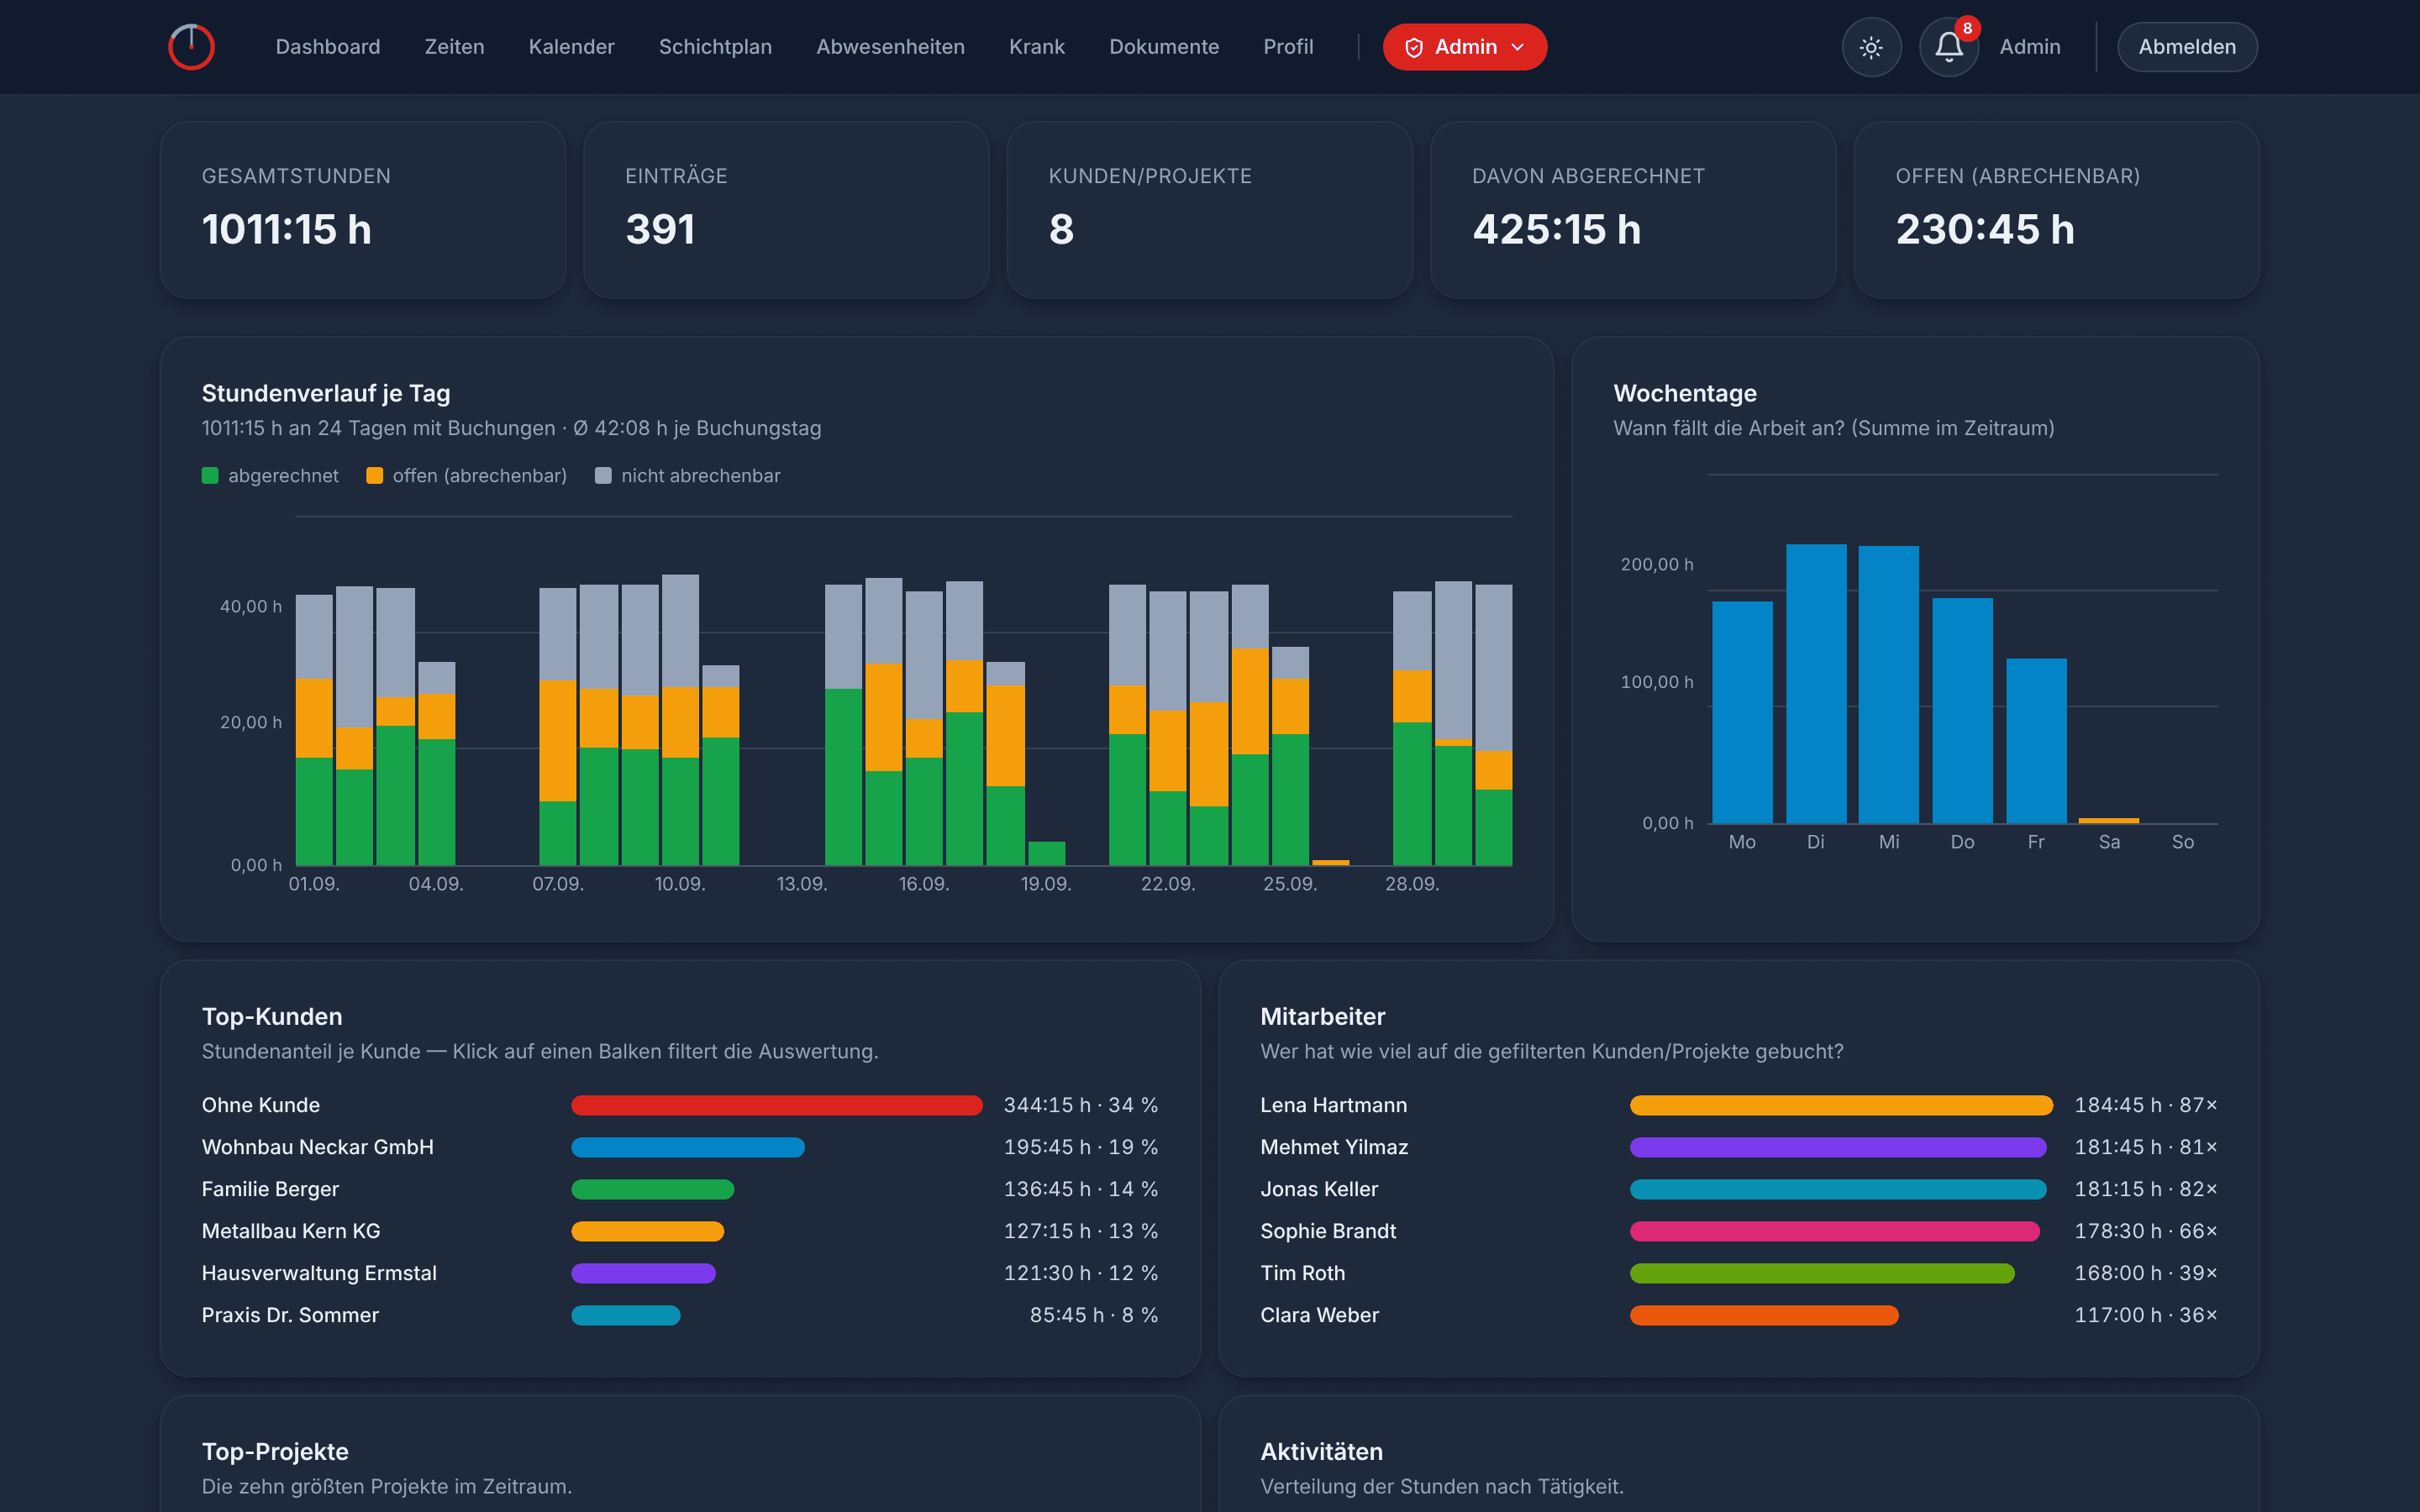Open the Dashboard nav item
2420x1512 pixels.
tap(328, 47)
